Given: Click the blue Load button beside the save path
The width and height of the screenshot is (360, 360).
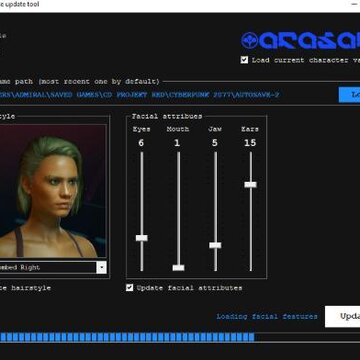Looking at the screenshot, I should 349,95.
